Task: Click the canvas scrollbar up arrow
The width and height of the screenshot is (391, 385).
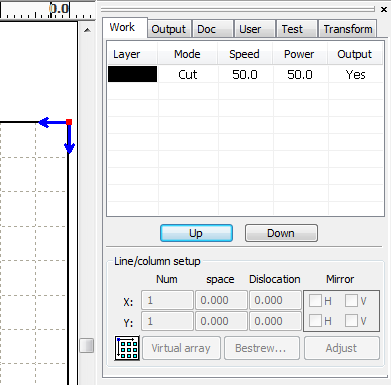Action: pyautogui.click(x=87, y=30)
